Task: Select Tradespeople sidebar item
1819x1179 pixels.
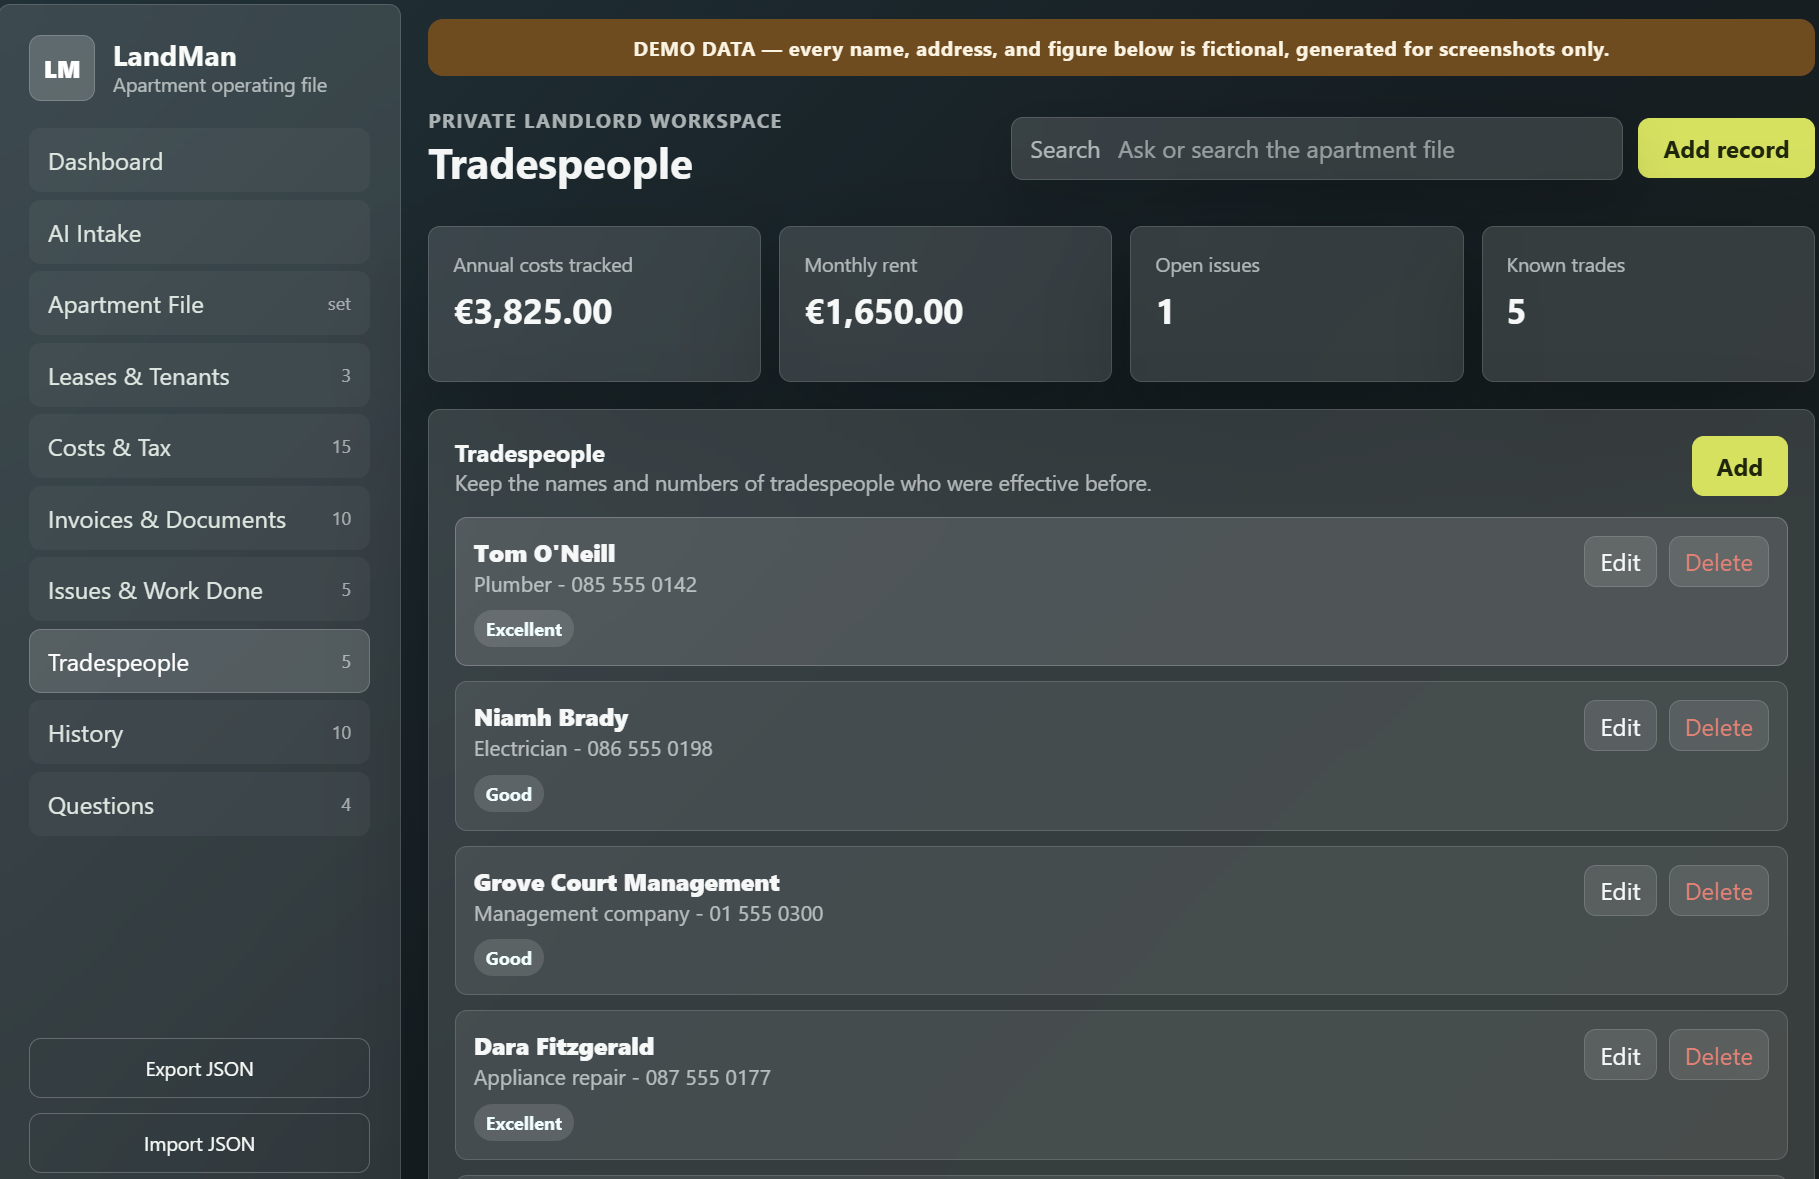Action: pyautogui.click(x=199, y=662)
